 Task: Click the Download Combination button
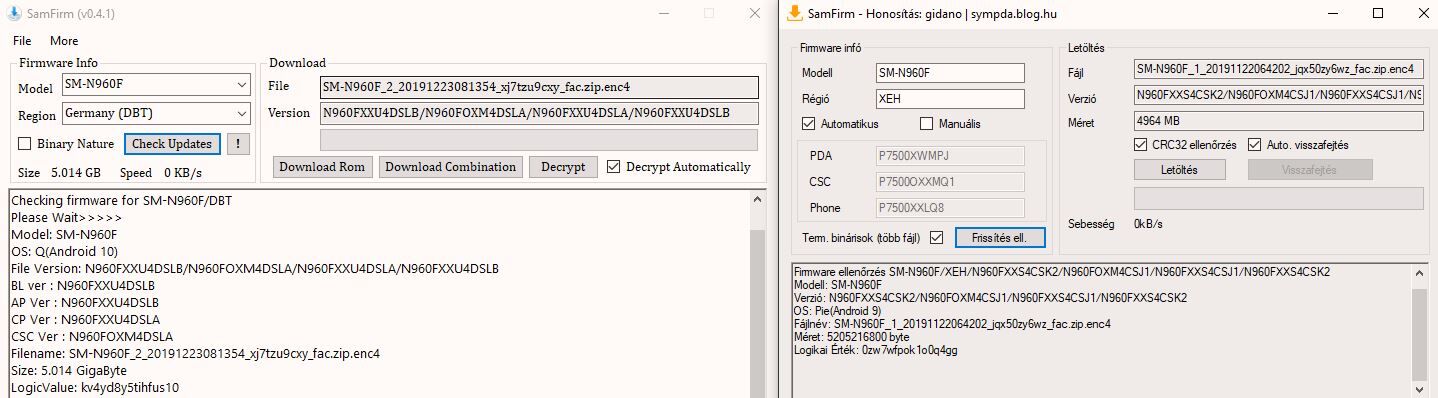(x=450, y=167)
